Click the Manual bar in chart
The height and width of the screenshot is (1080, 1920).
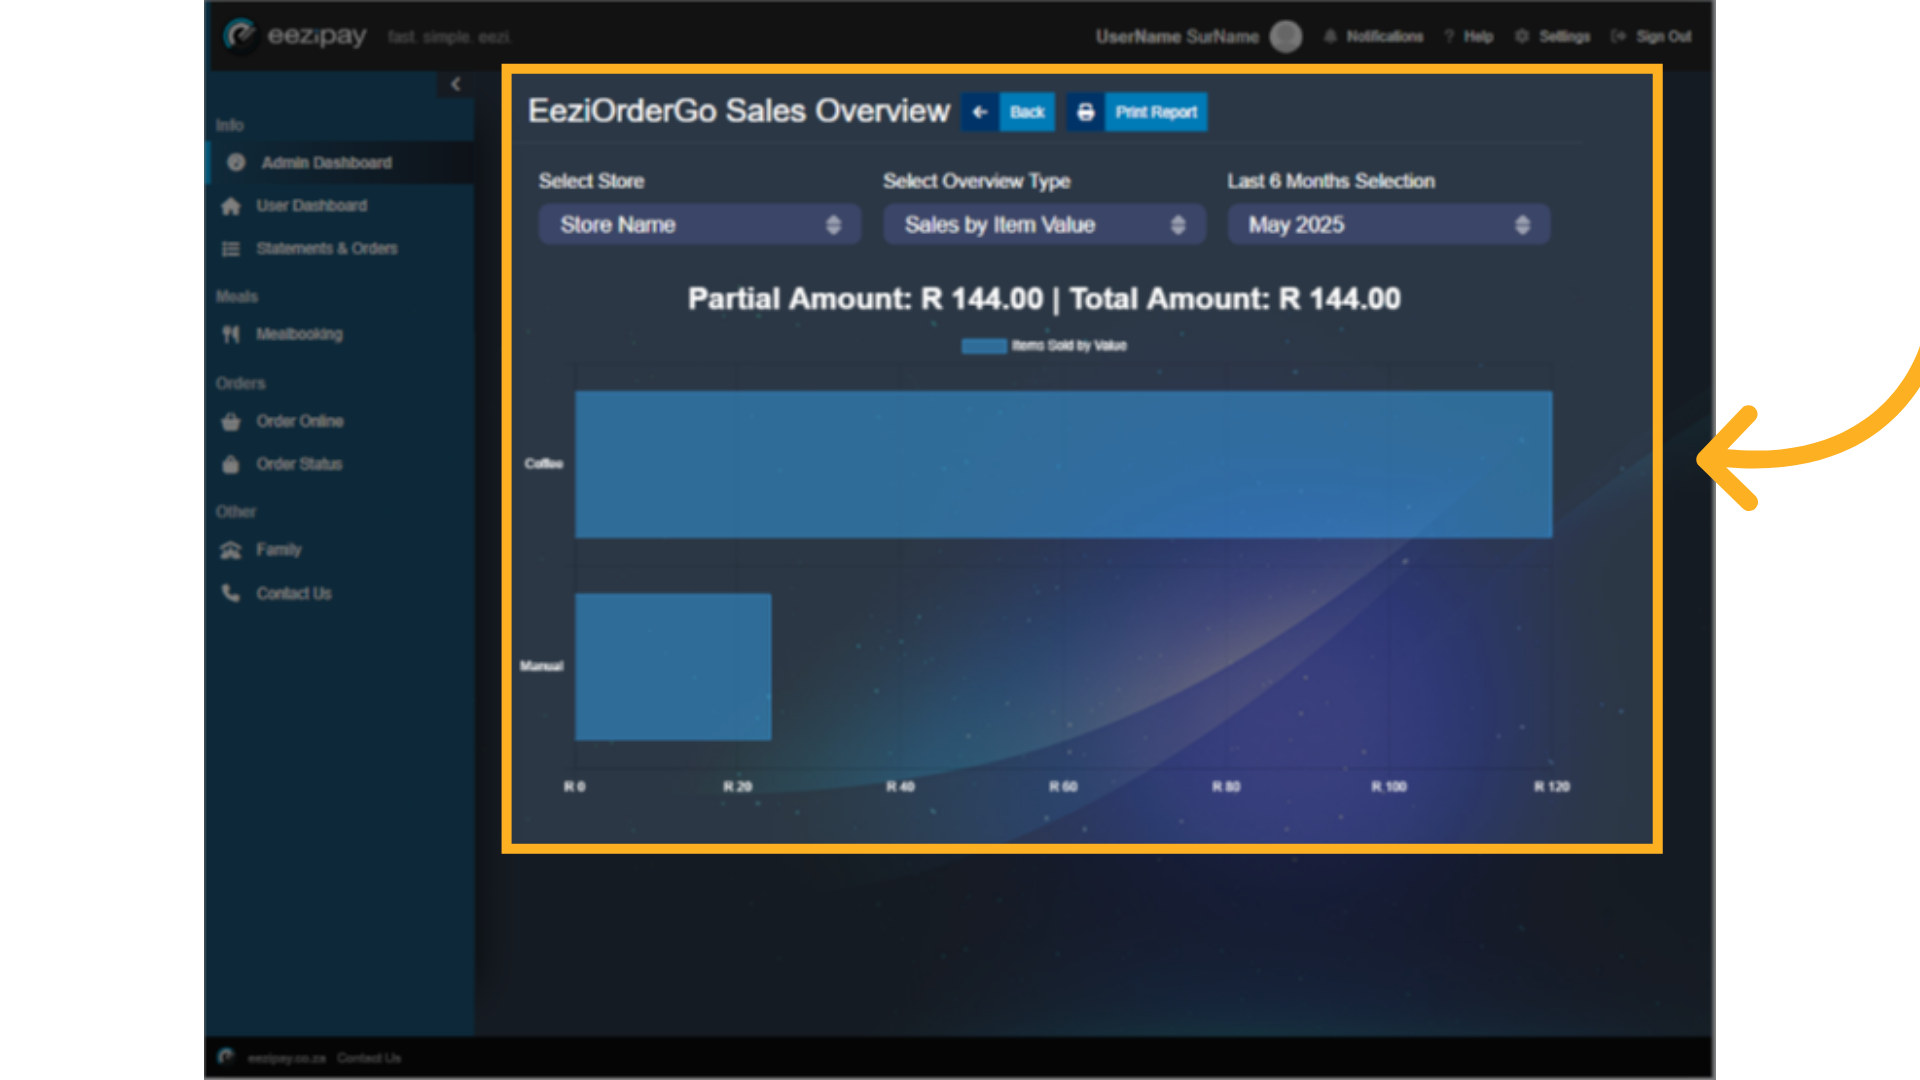673,667
